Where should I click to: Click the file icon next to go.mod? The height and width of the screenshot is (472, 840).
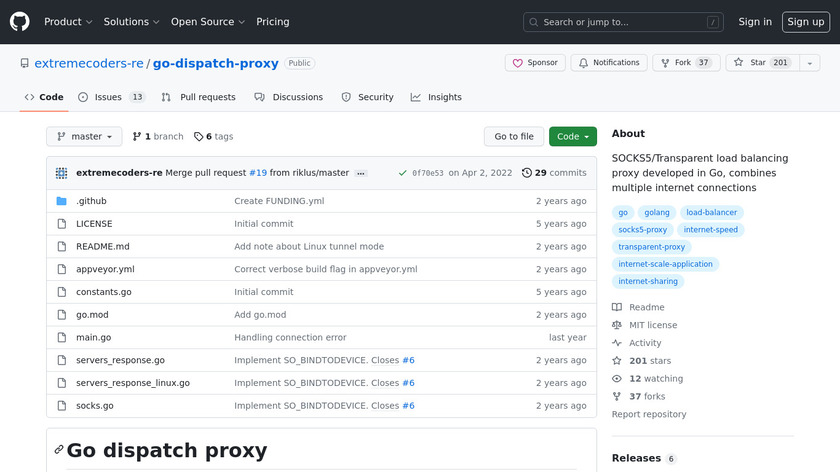62,314
